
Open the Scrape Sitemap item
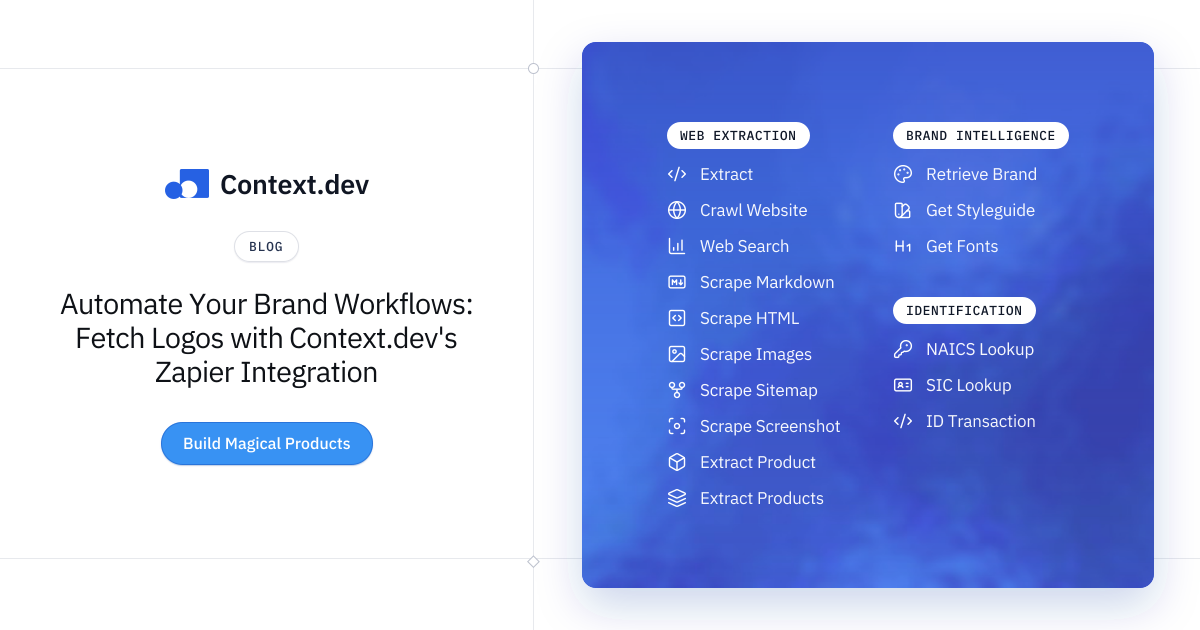point(758,390)
